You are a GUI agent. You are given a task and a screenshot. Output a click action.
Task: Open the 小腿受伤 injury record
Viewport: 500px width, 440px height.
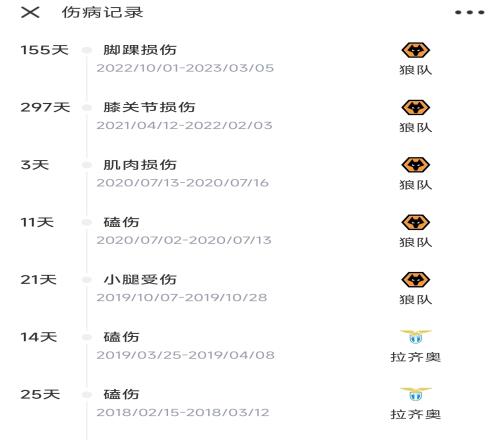tap(140, 280)
